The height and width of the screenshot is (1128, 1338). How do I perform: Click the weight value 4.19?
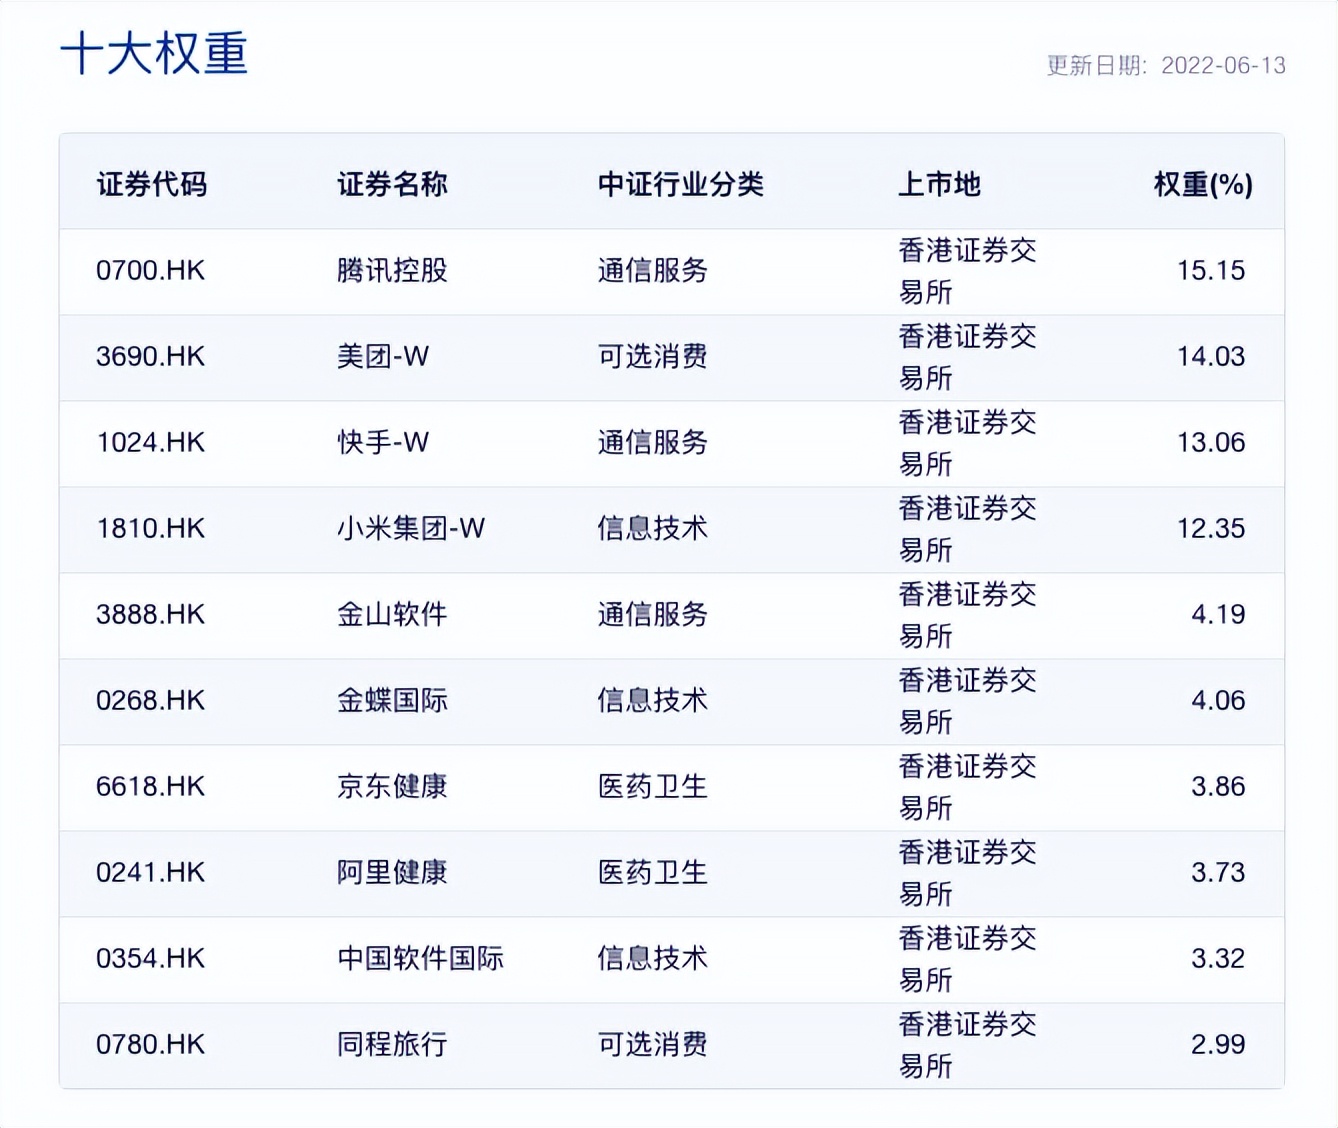pos(1218,615)
